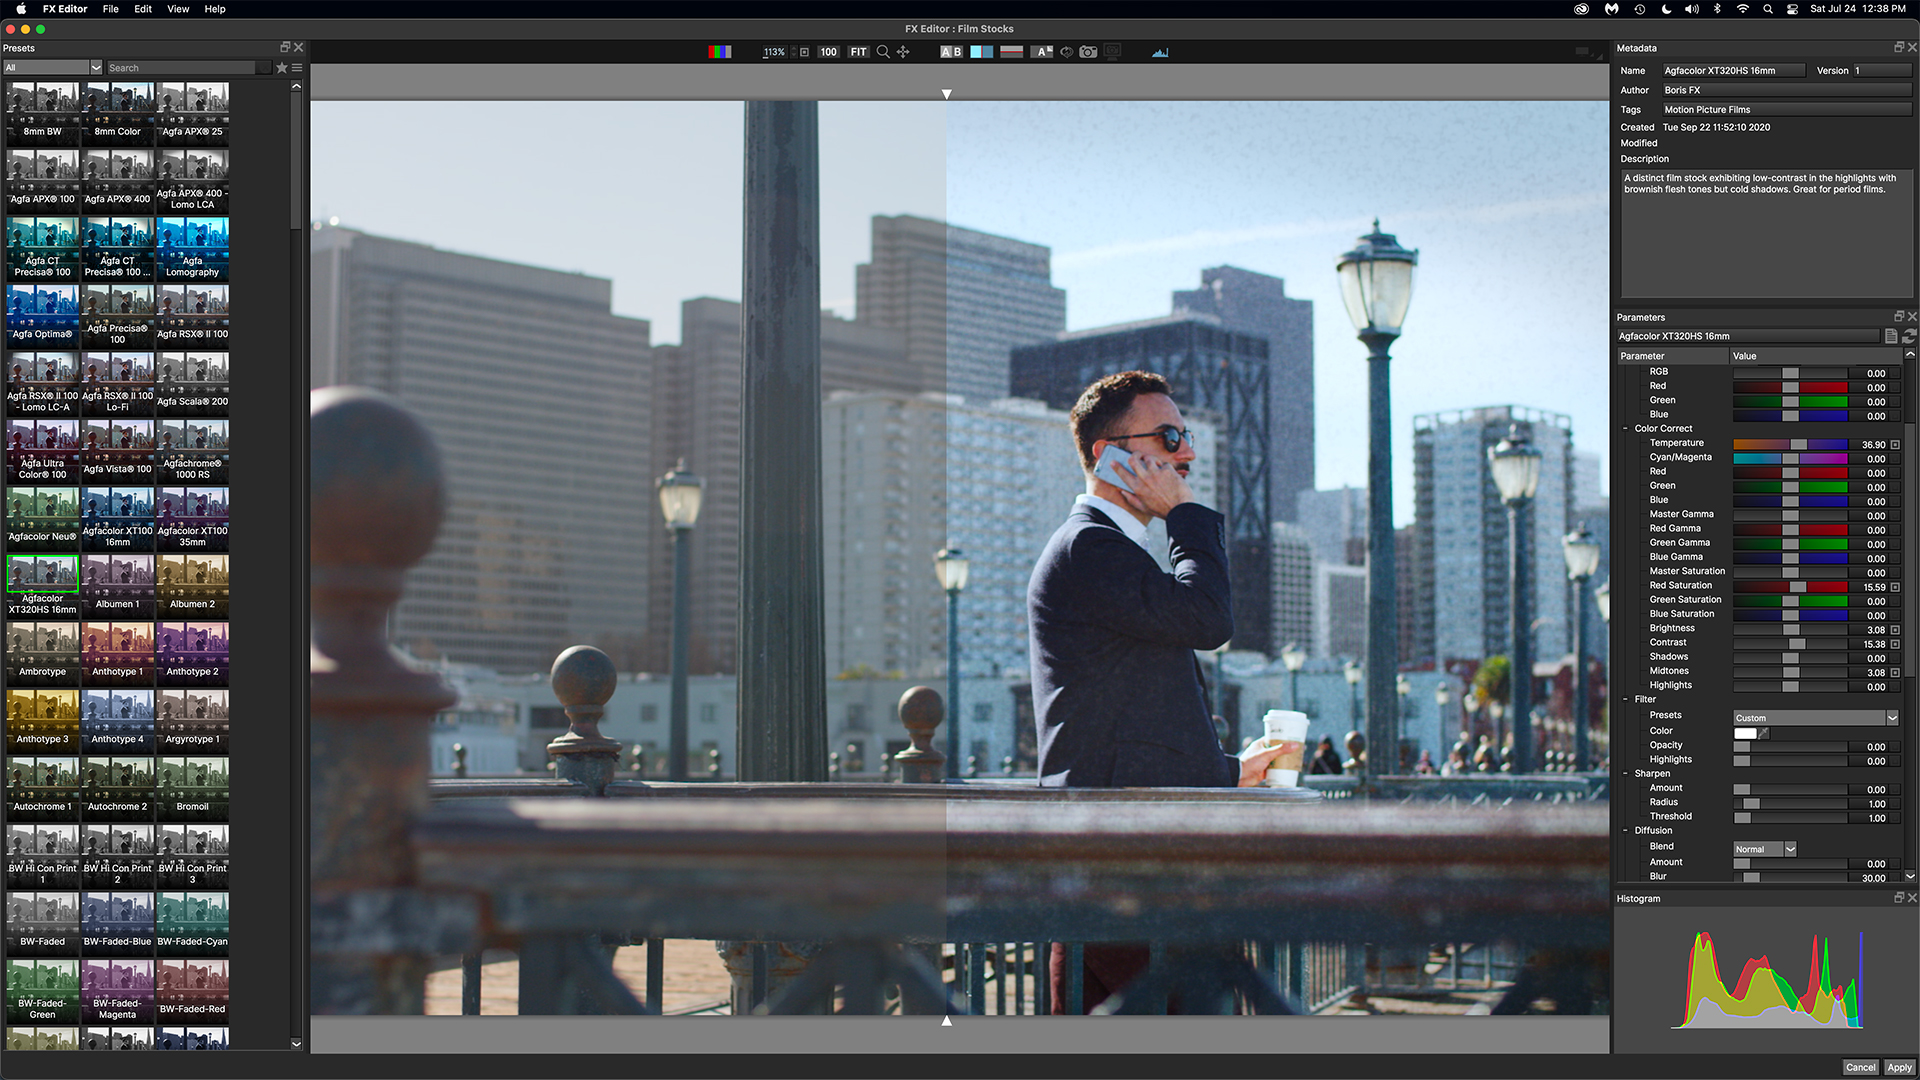The height and width of the screenshot is (1080, 1920).
Task: Open presets list options menu icon
Action: (x=297, y=68)
